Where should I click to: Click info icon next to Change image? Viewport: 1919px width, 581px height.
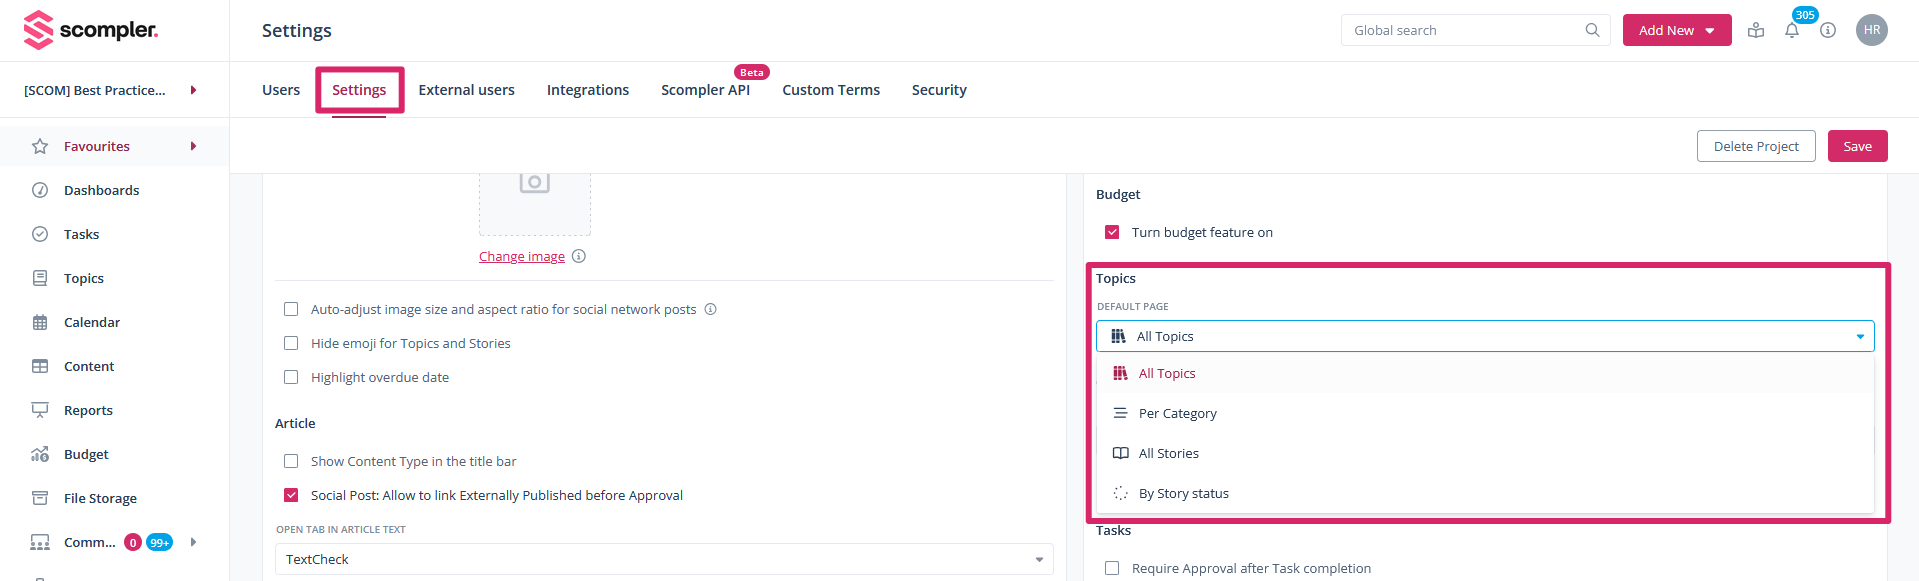click(579, 256)
